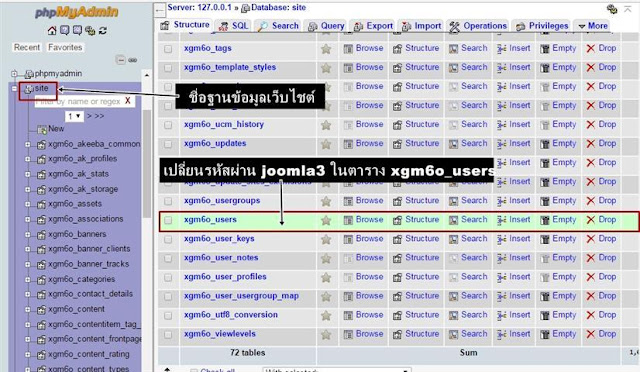Open the page number dropdown in sidebar

[74, 116]
